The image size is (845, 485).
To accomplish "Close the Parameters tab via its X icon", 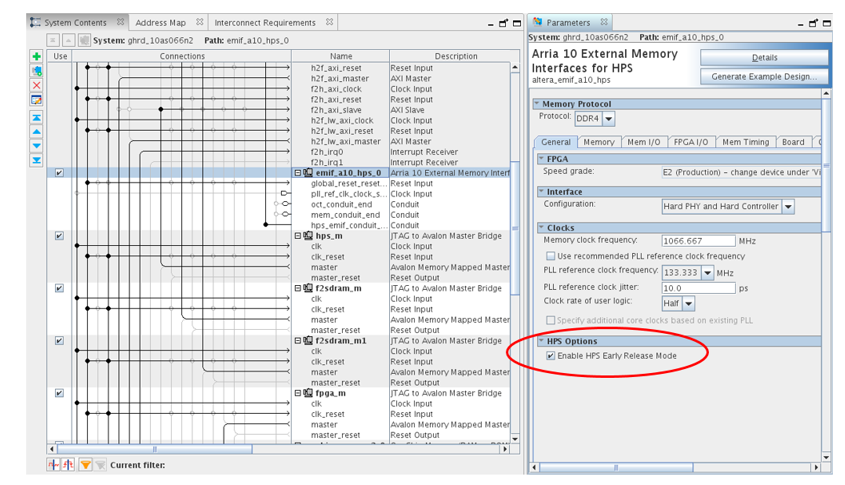I will pos(604,22).
